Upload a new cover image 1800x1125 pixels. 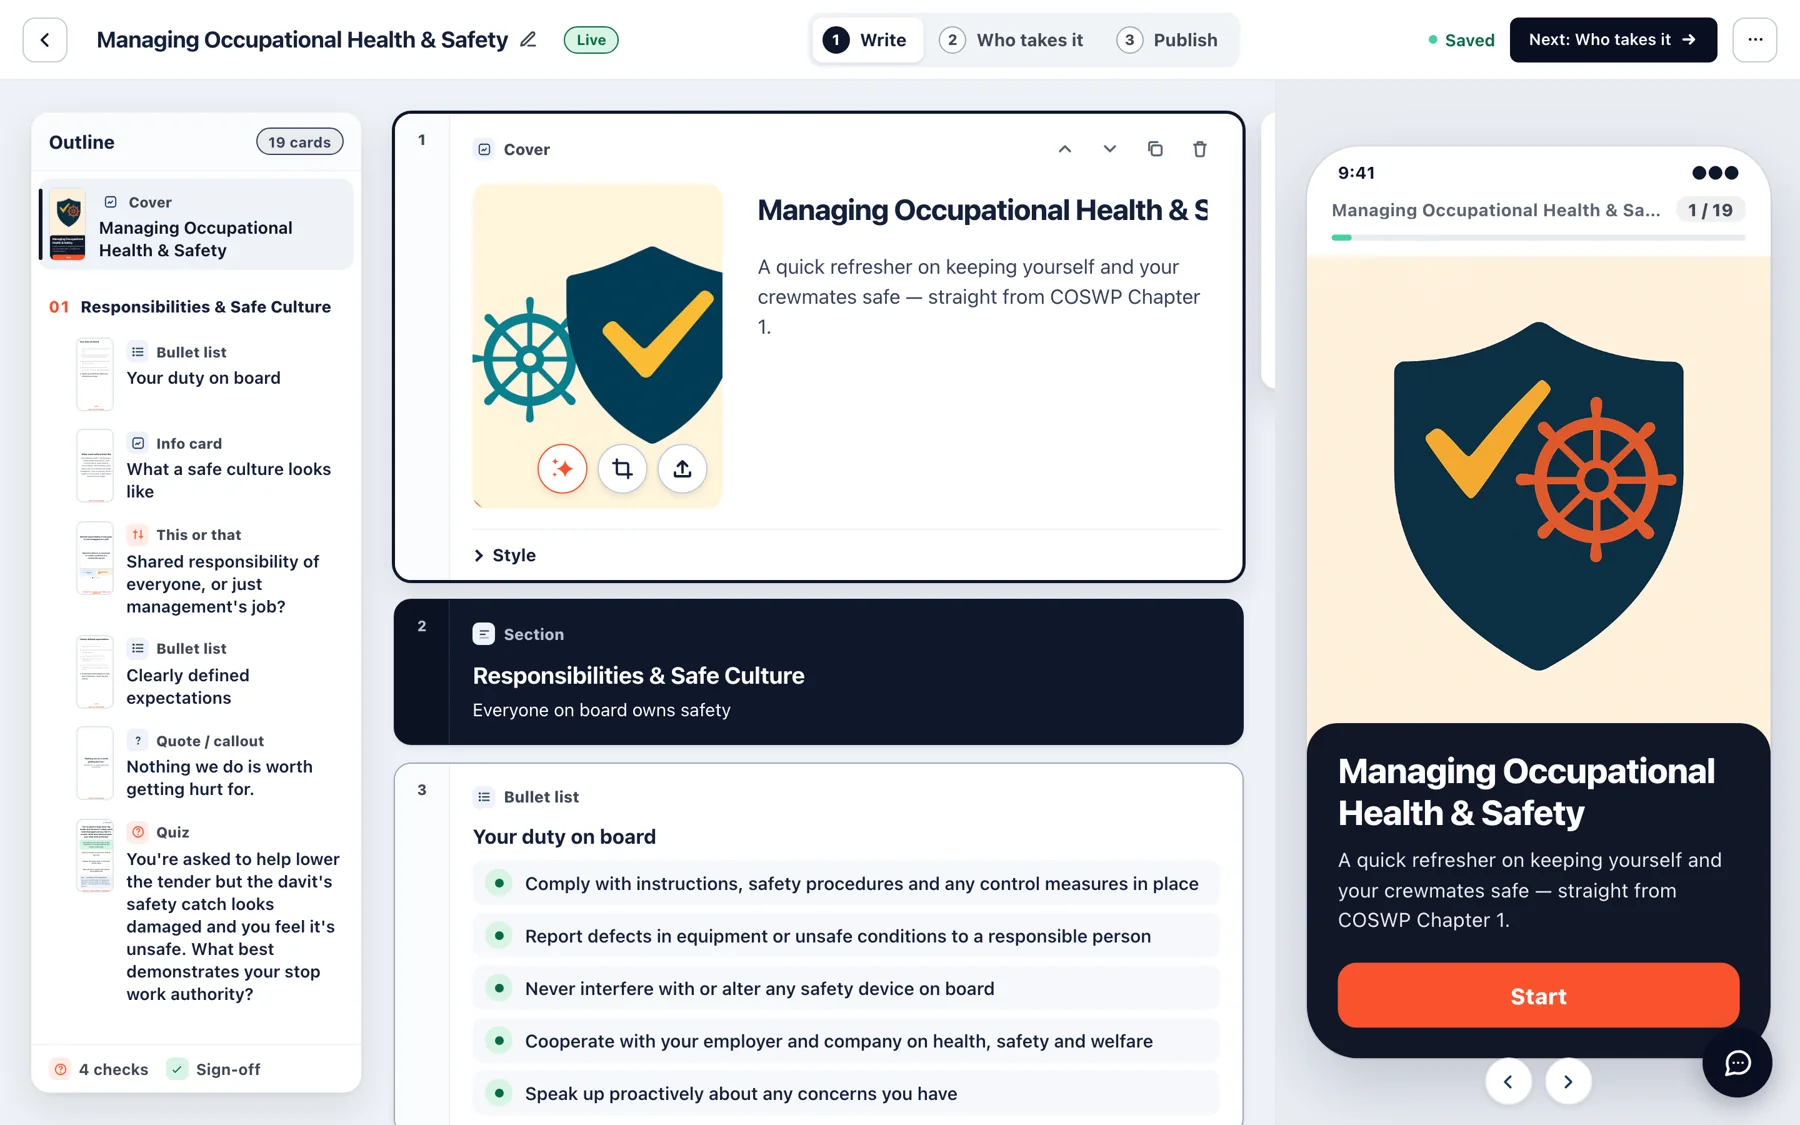pyautogui.click(x=682, y=469)
